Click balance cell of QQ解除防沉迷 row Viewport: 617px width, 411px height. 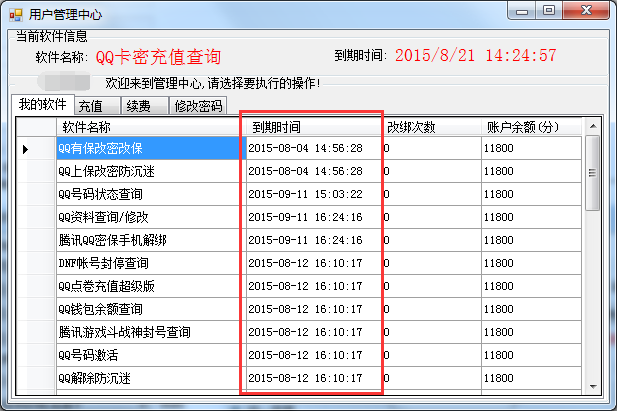[531, 378]
